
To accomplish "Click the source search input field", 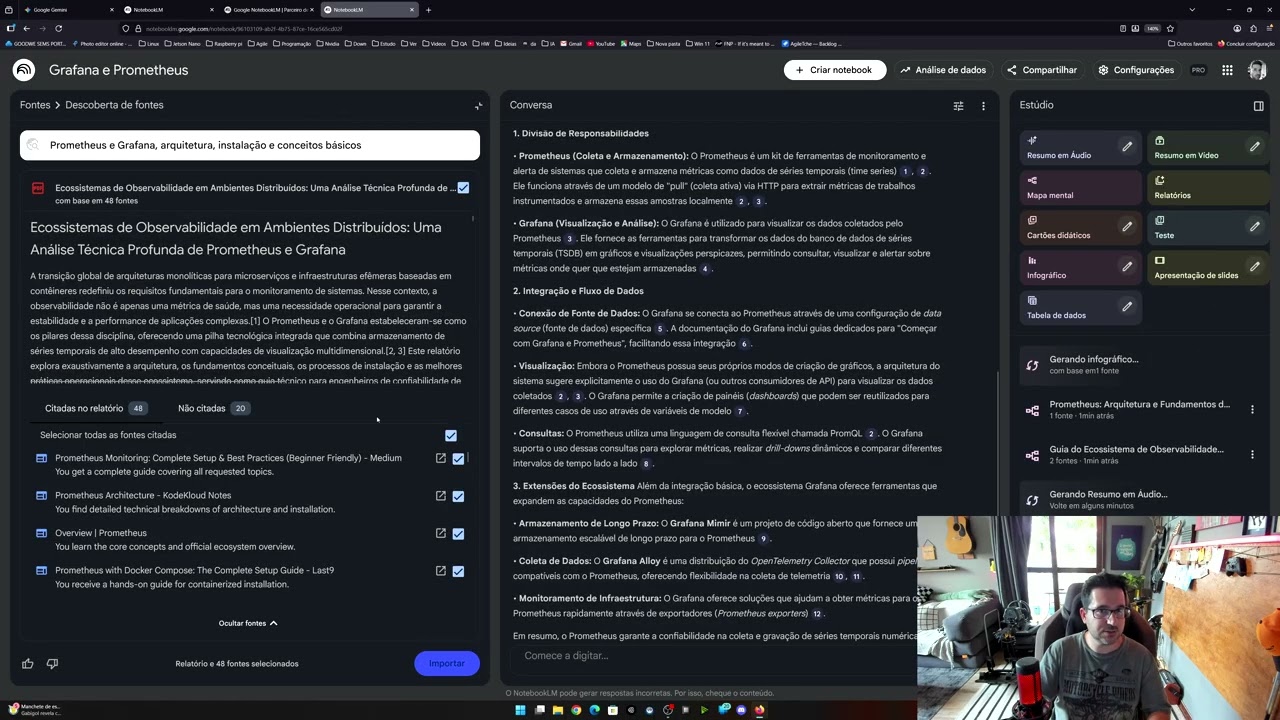I will click(x=250, y=145).
